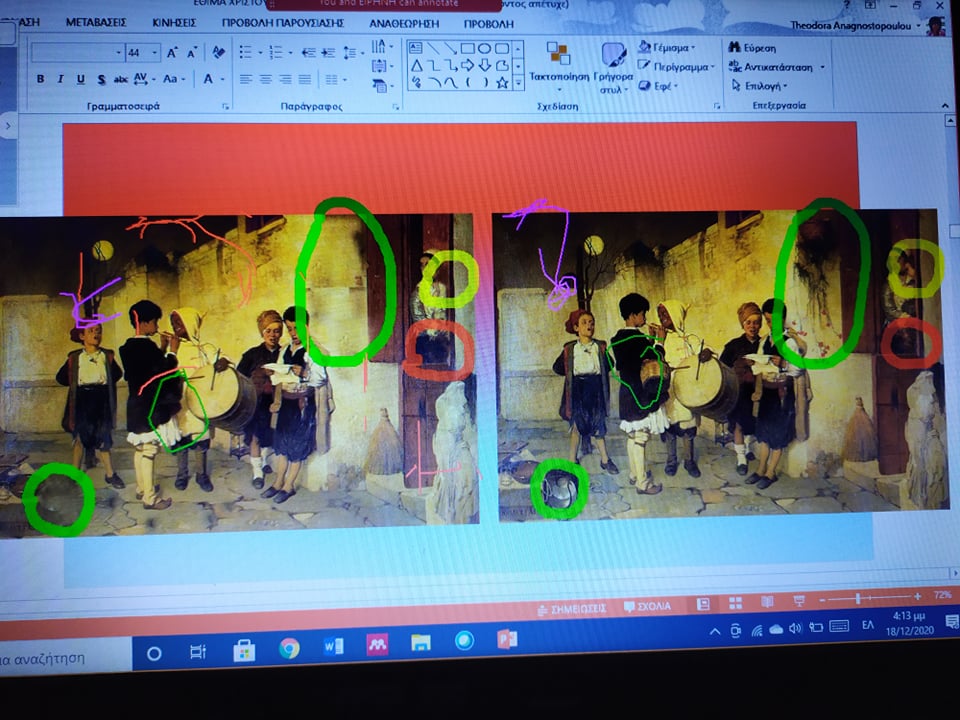Start slide show from status bar
The image size is (960, 720).
(798, 601)
